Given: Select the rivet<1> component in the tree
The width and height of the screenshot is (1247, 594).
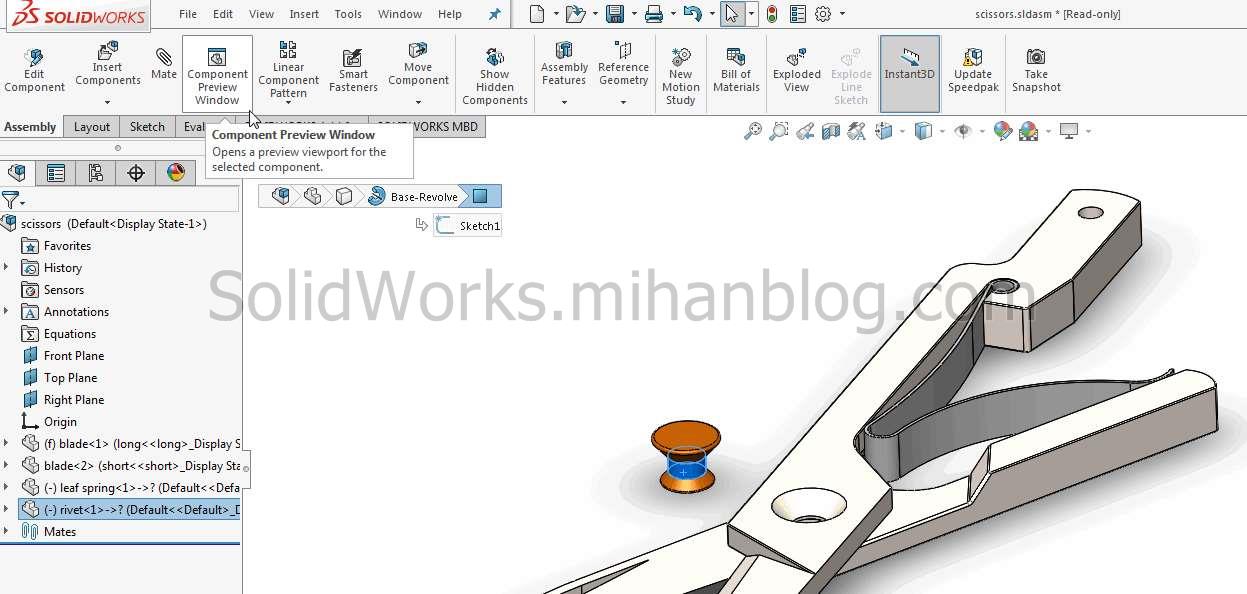Looking at the screenshot, I should click(130, 510).
